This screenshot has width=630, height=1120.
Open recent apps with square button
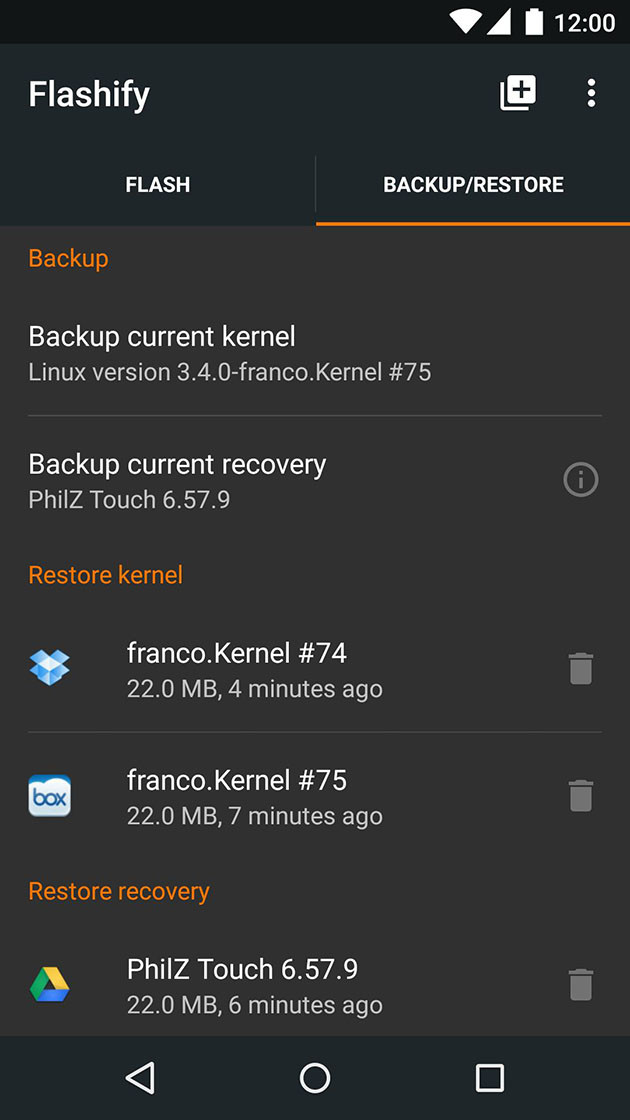[489, 1077]
